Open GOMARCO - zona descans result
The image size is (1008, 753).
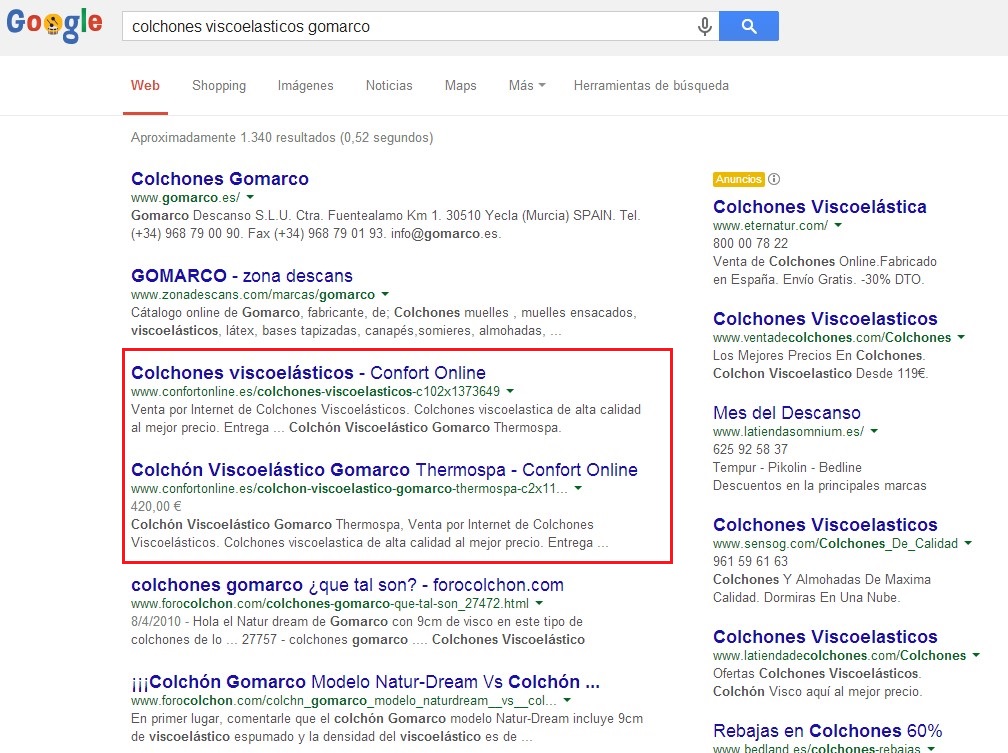point(241,276)
